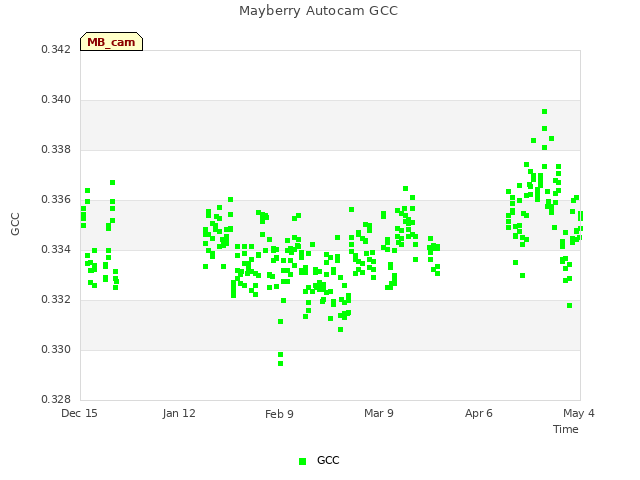Select the 0.332 y-axis label
This screenshot has width=640, height=480.
(x=56, y=300)
